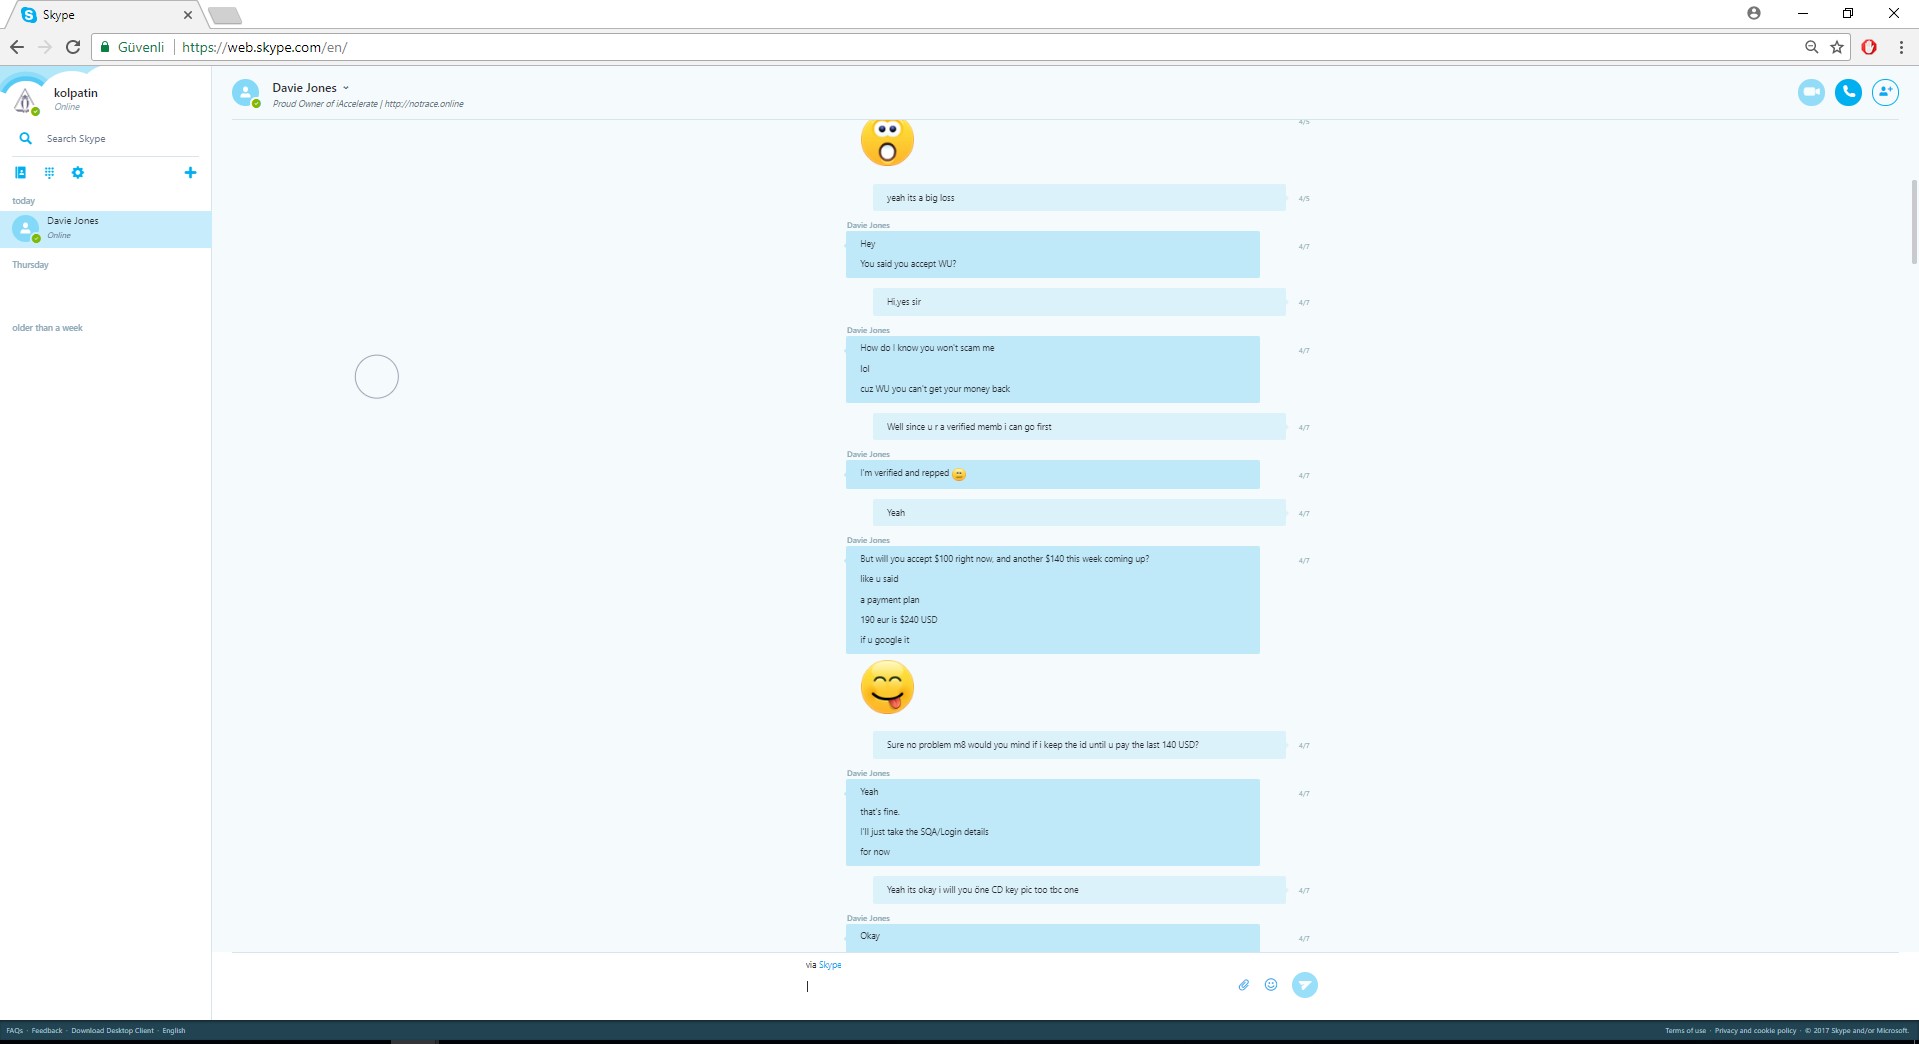
Task: Click message '190 eur is $240 USD'
Action: [x=899, y=620]
